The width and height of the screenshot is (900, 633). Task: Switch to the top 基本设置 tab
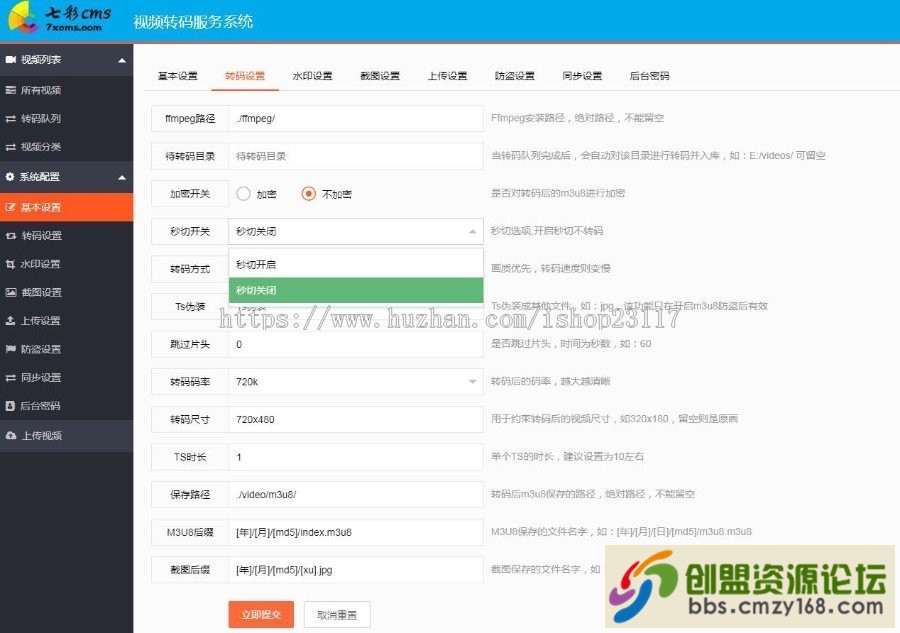177,76
